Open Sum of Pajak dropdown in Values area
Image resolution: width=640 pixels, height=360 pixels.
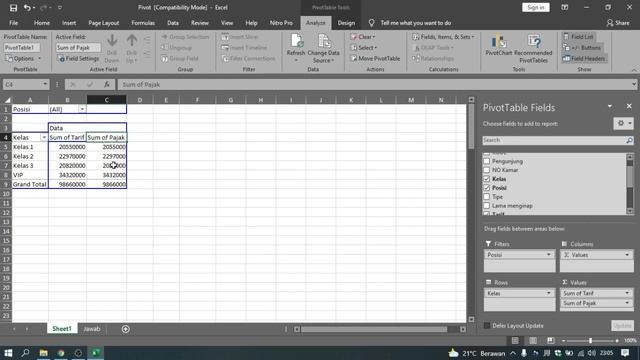(627, 303)
